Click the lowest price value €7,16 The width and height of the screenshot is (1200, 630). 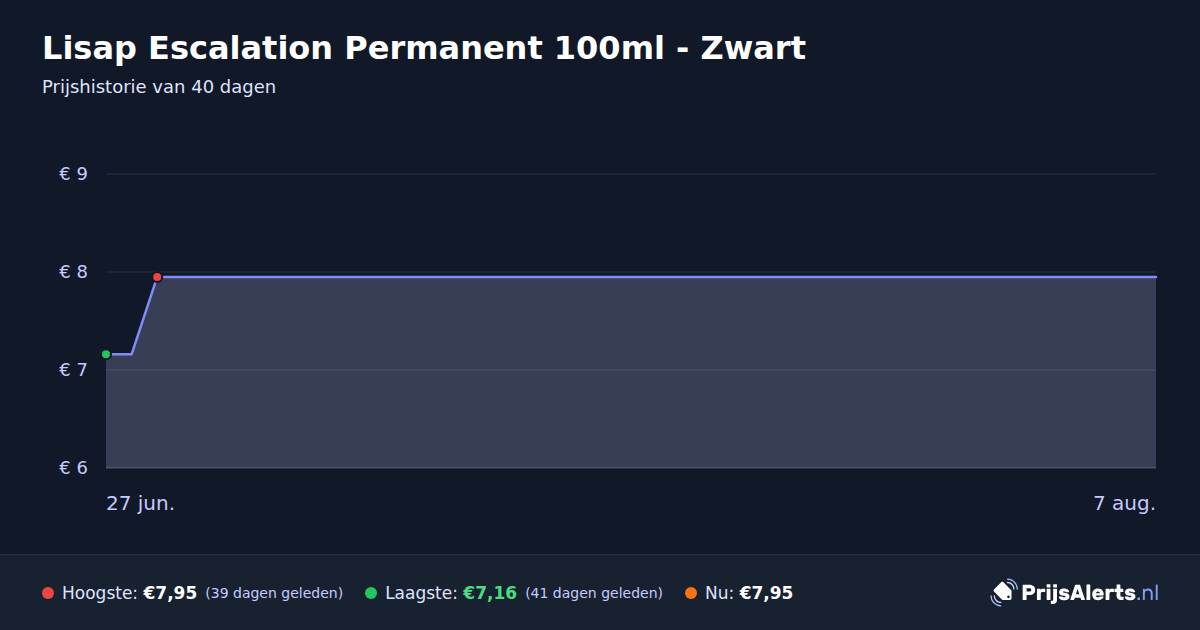[x=490, y=593]
